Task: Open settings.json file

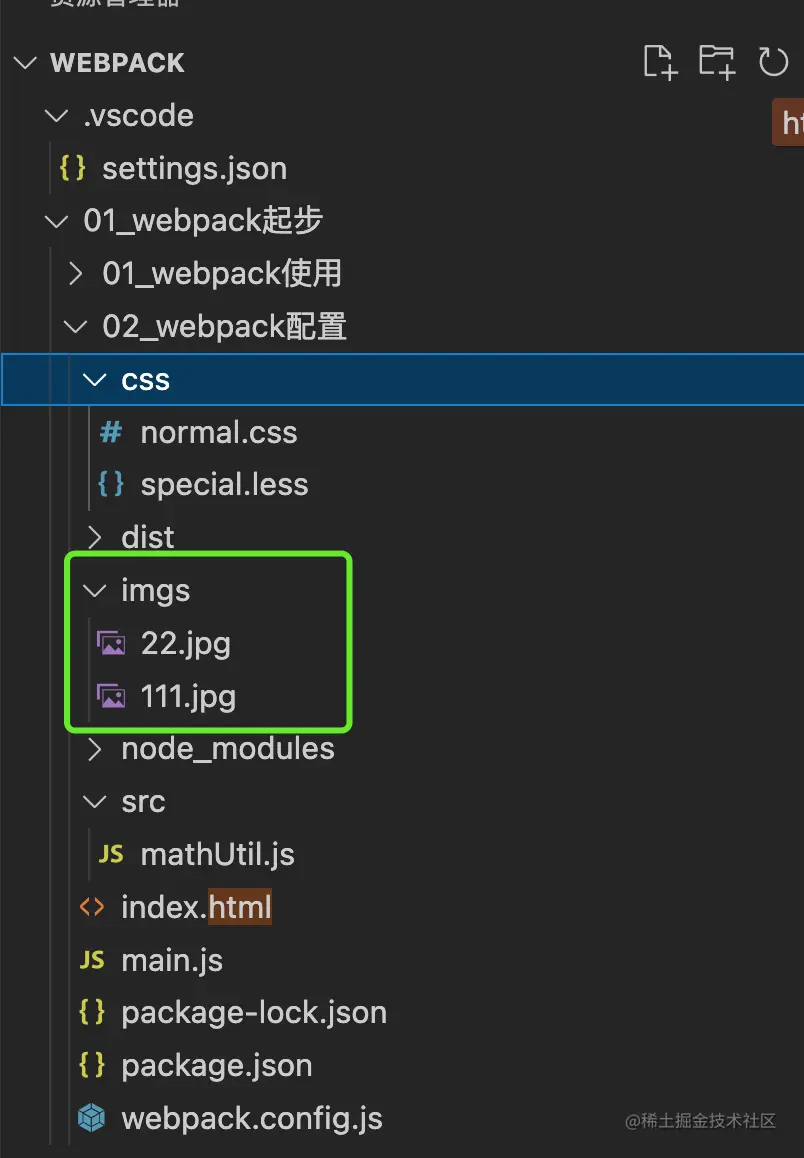Action: tap(194, 168)
